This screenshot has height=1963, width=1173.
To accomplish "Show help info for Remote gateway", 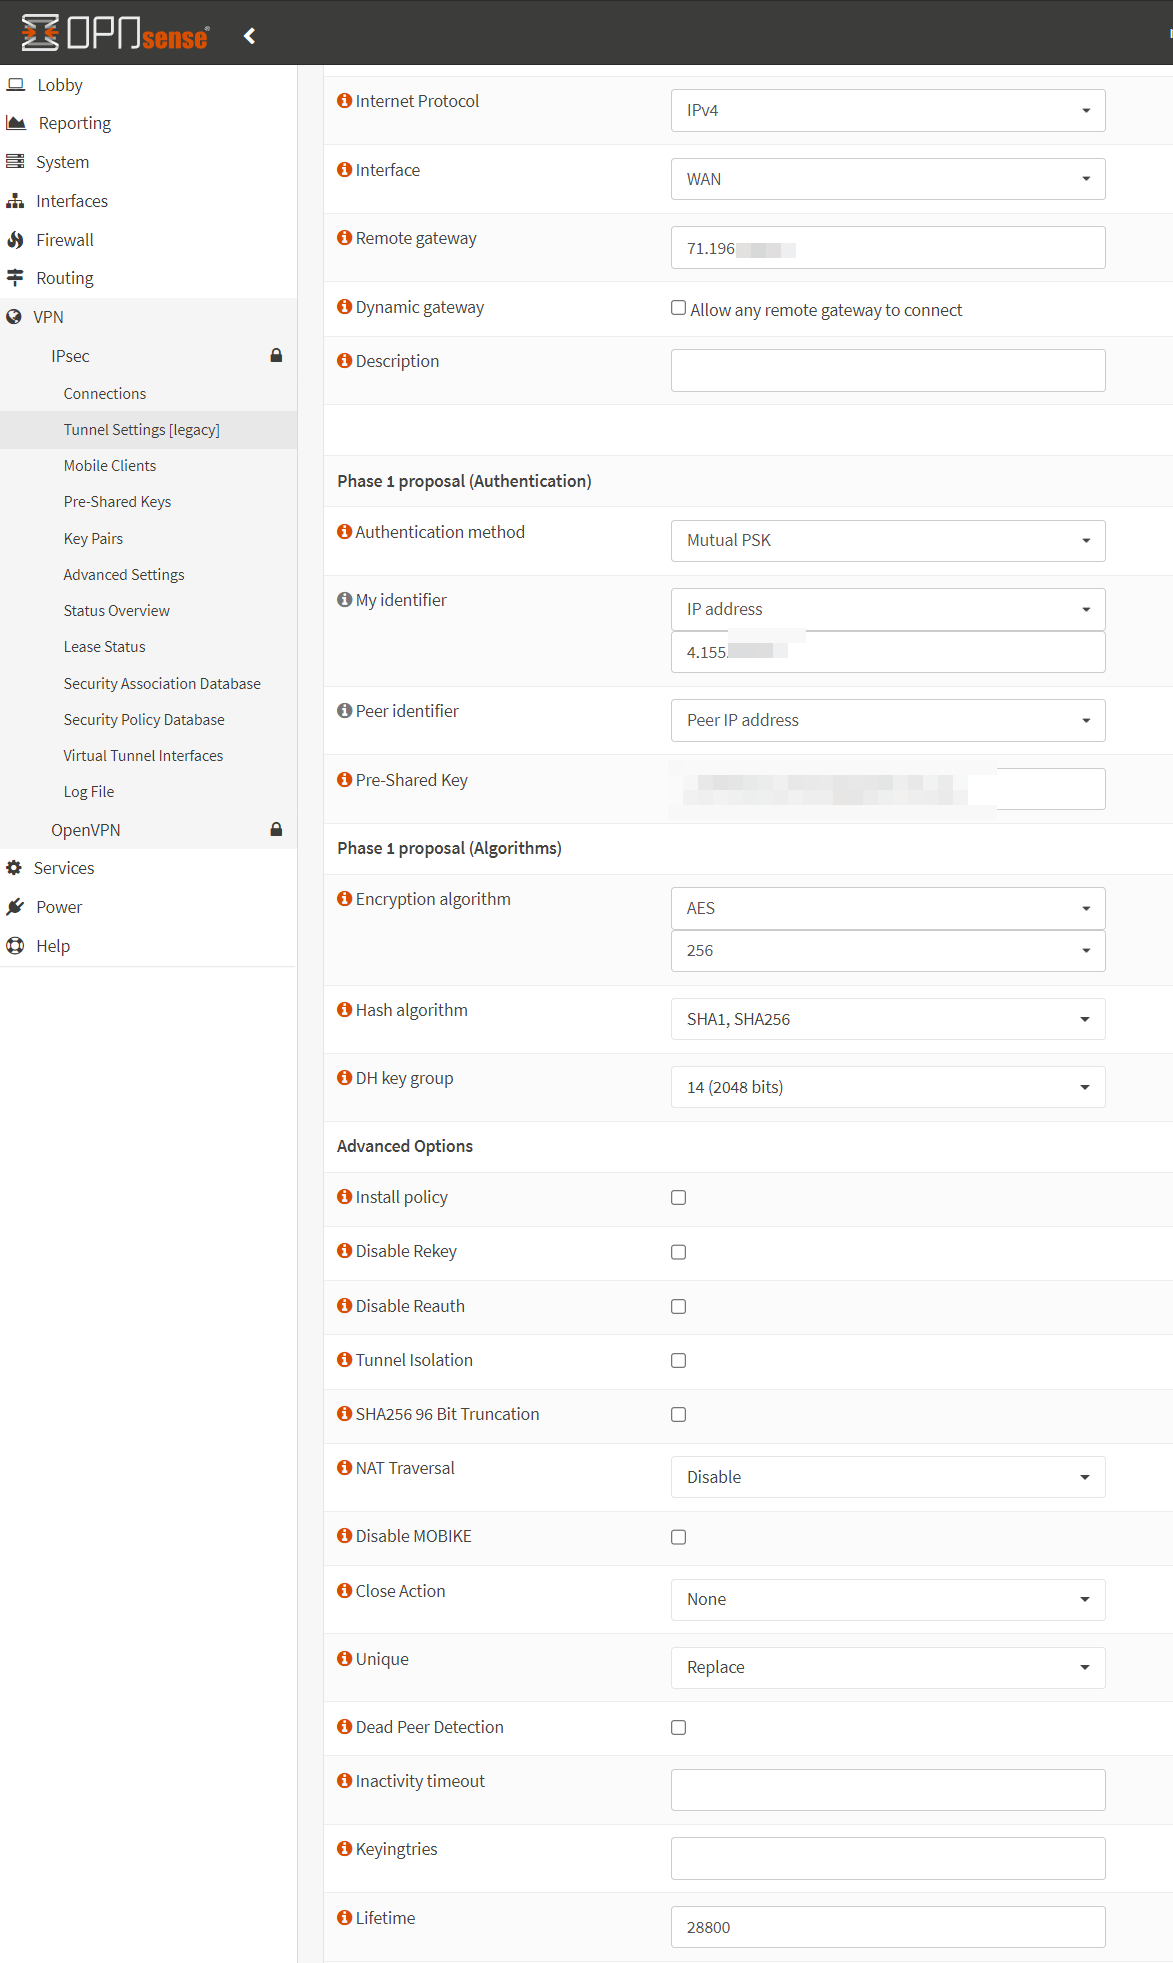I will click(345, 237).
